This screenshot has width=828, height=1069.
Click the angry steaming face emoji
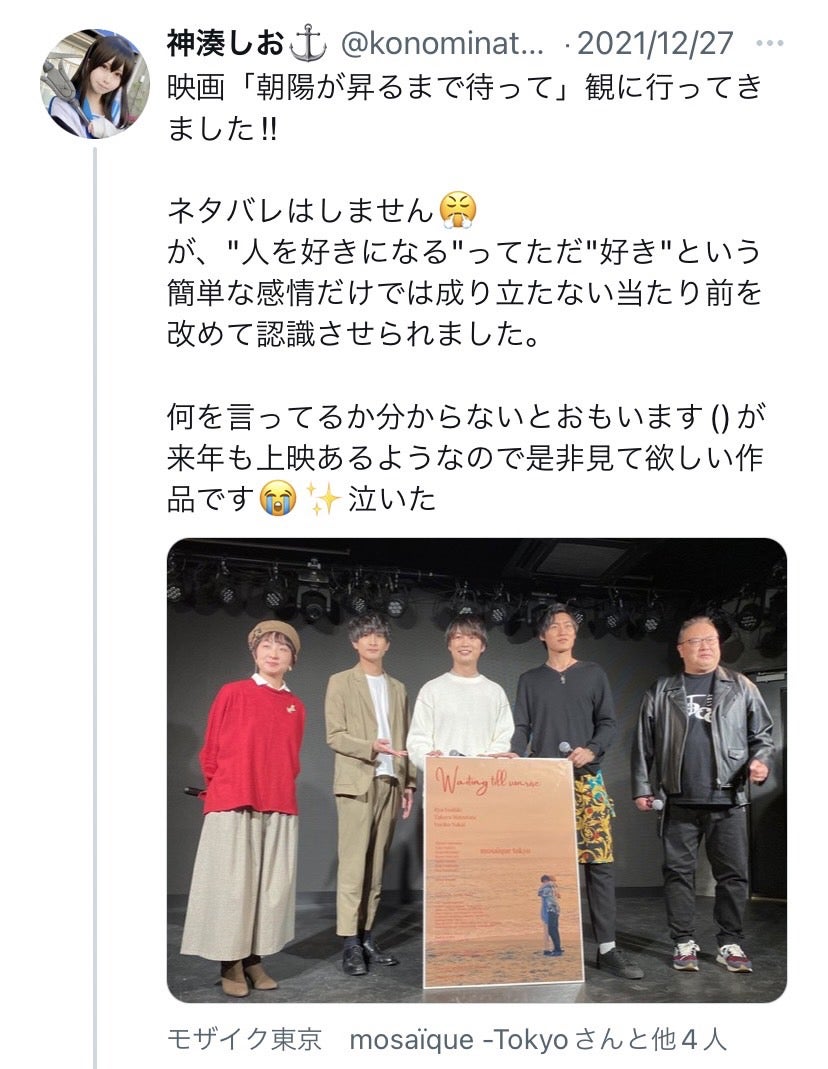pos(458,210)
